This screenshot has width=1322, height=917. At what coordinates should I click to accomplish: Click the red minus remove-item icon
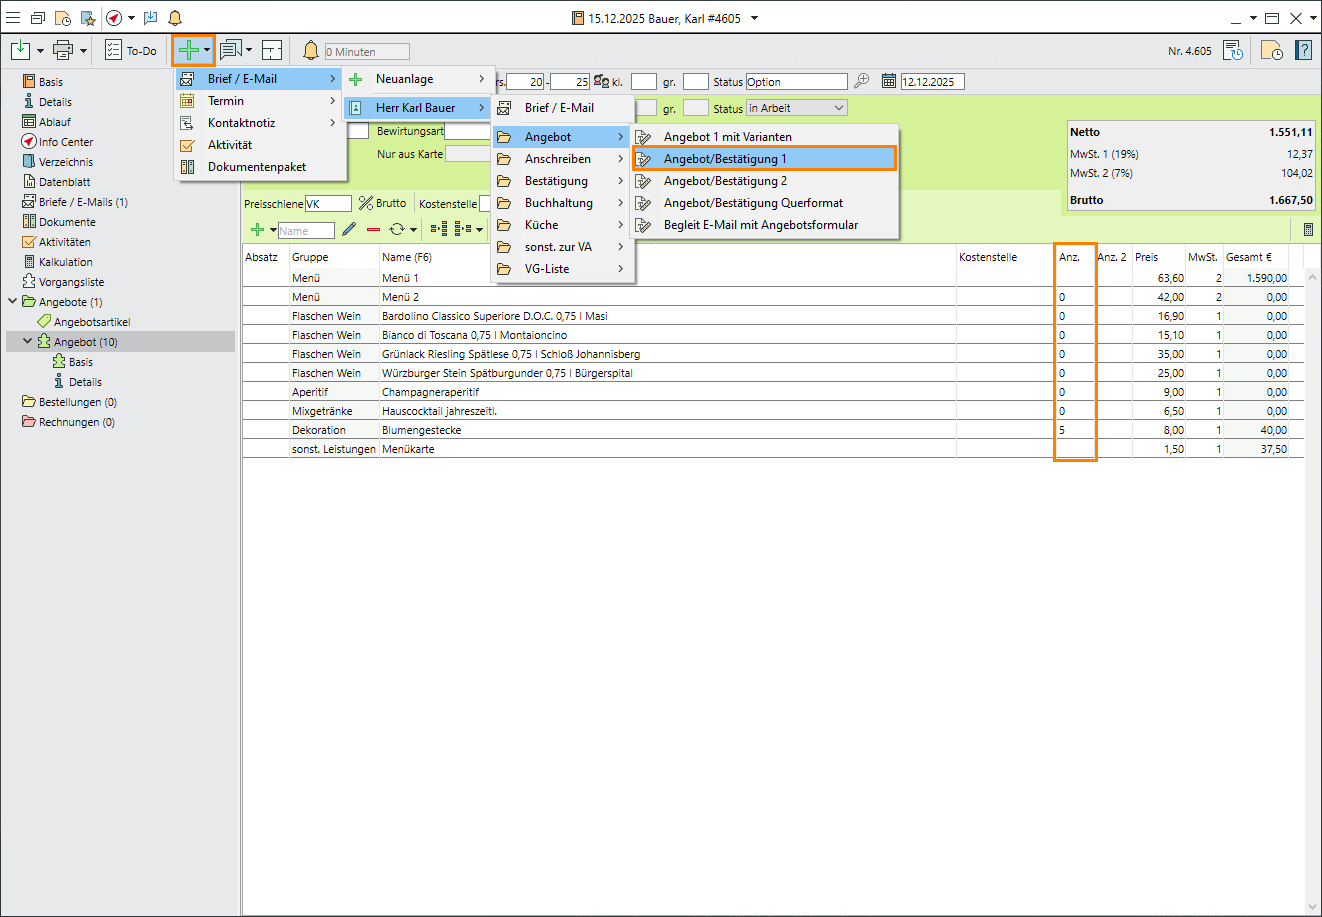click(373, 230)
